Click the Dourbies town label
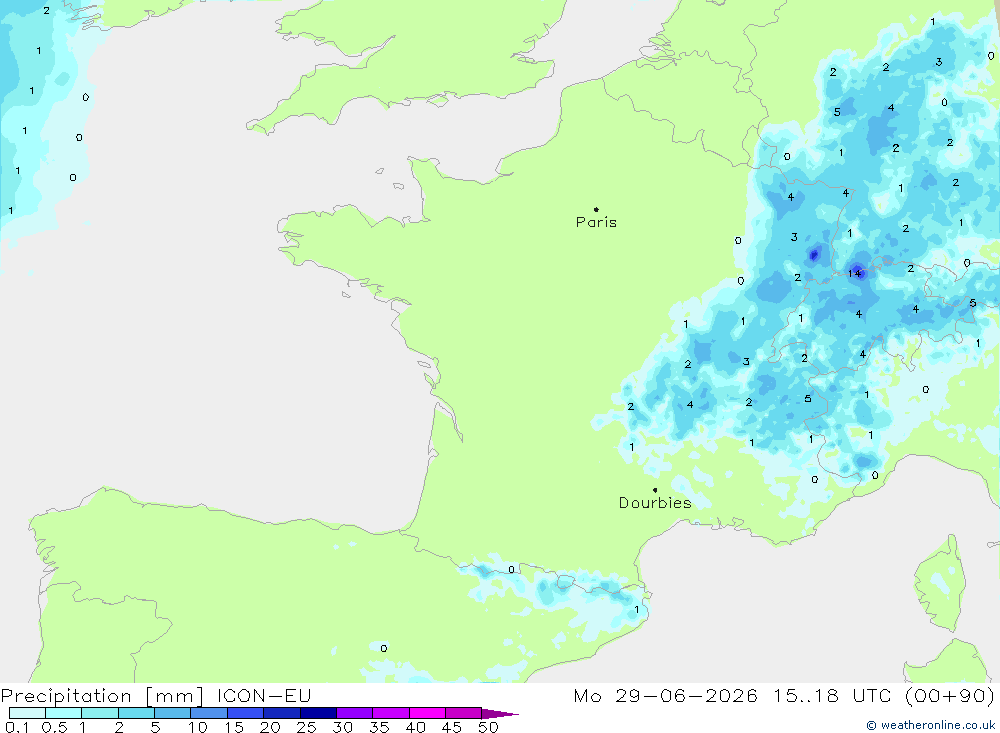The image size is (1000, 733). pos(655,503)
